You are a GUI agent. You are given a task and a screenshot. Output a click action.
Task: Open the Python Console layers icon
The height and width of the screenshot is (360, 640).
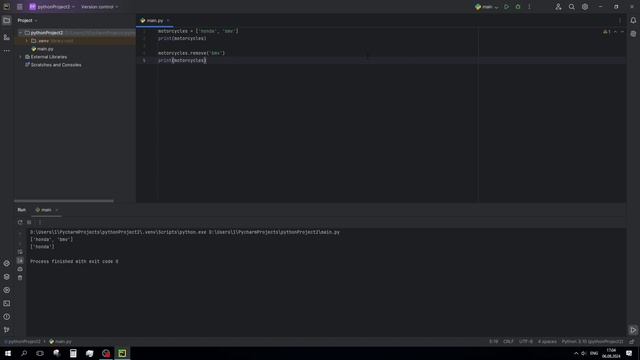click(7, 277)
